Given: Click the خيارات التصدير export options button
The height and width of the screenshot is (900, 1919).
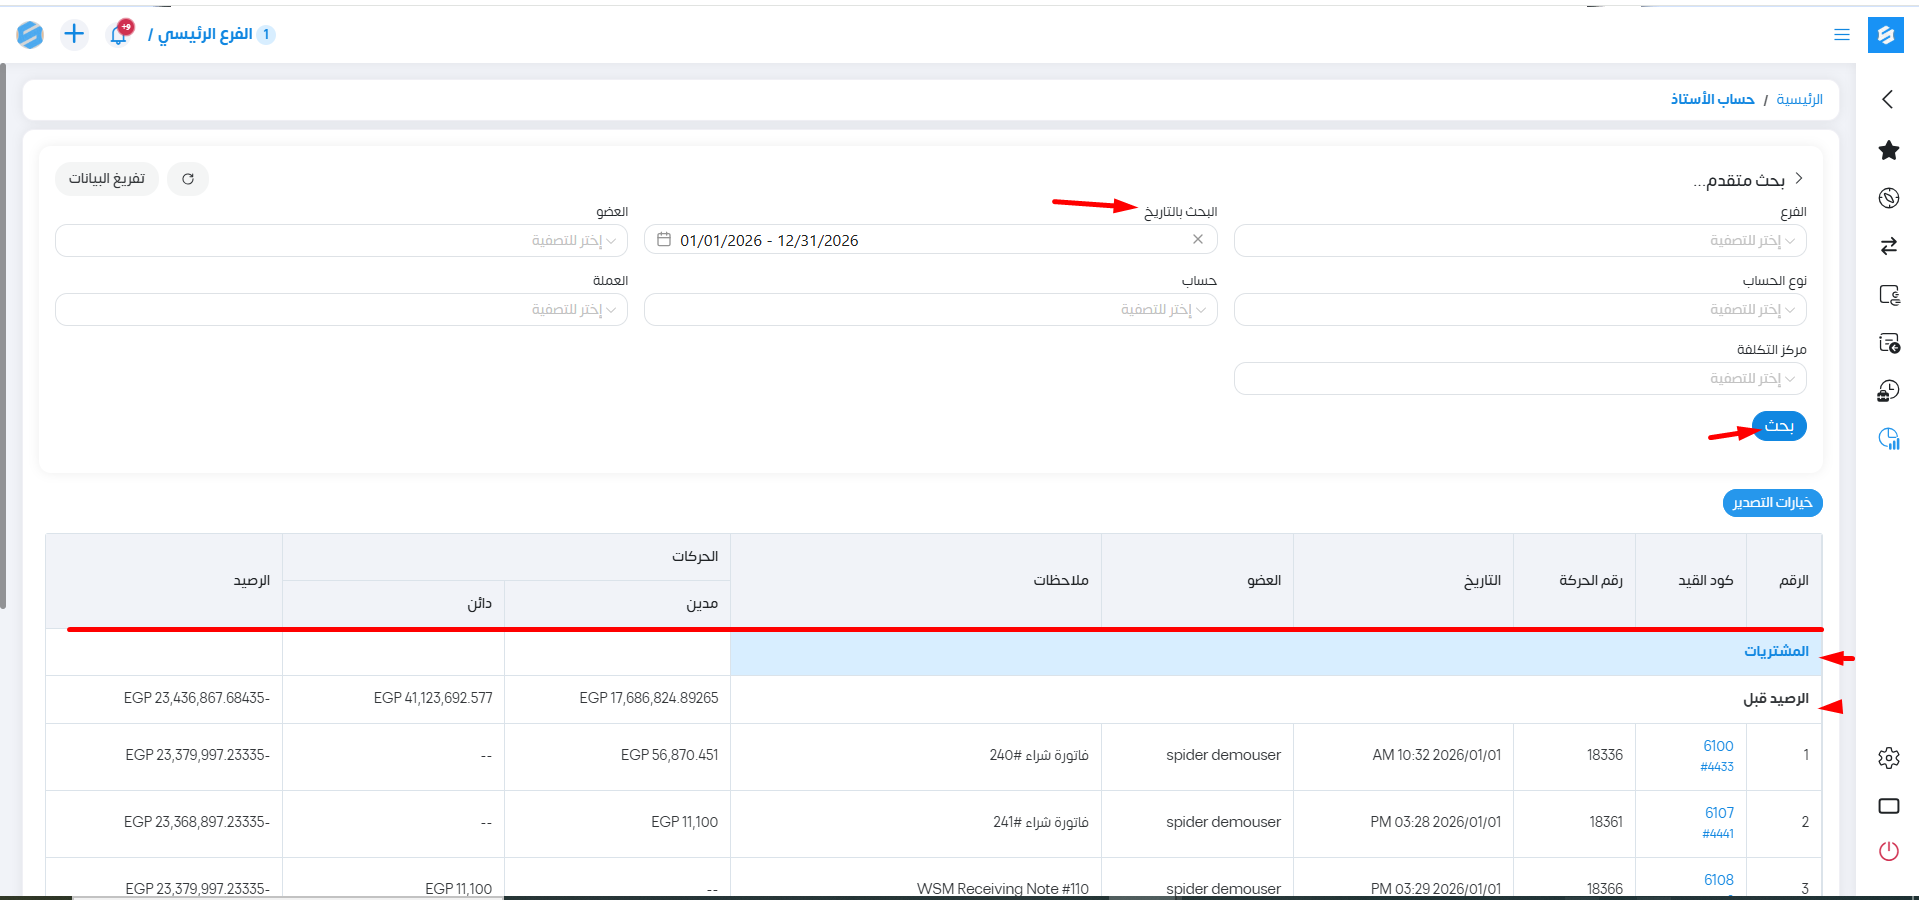Looking at the screenshot, I should pos(1772,502).
